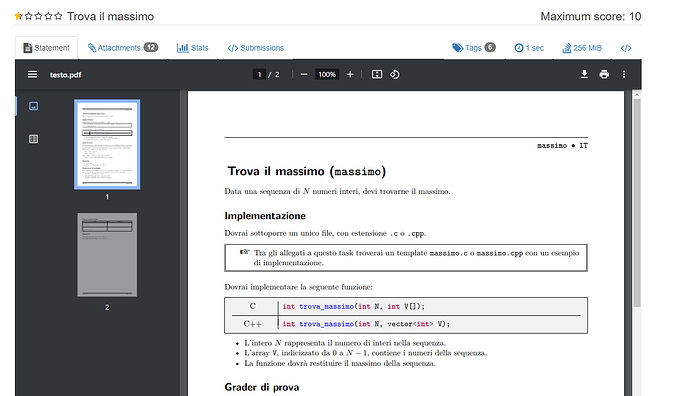Open the Submissions tab
Viewport: 690px width, 396px height.
click(x=256, y=48)
